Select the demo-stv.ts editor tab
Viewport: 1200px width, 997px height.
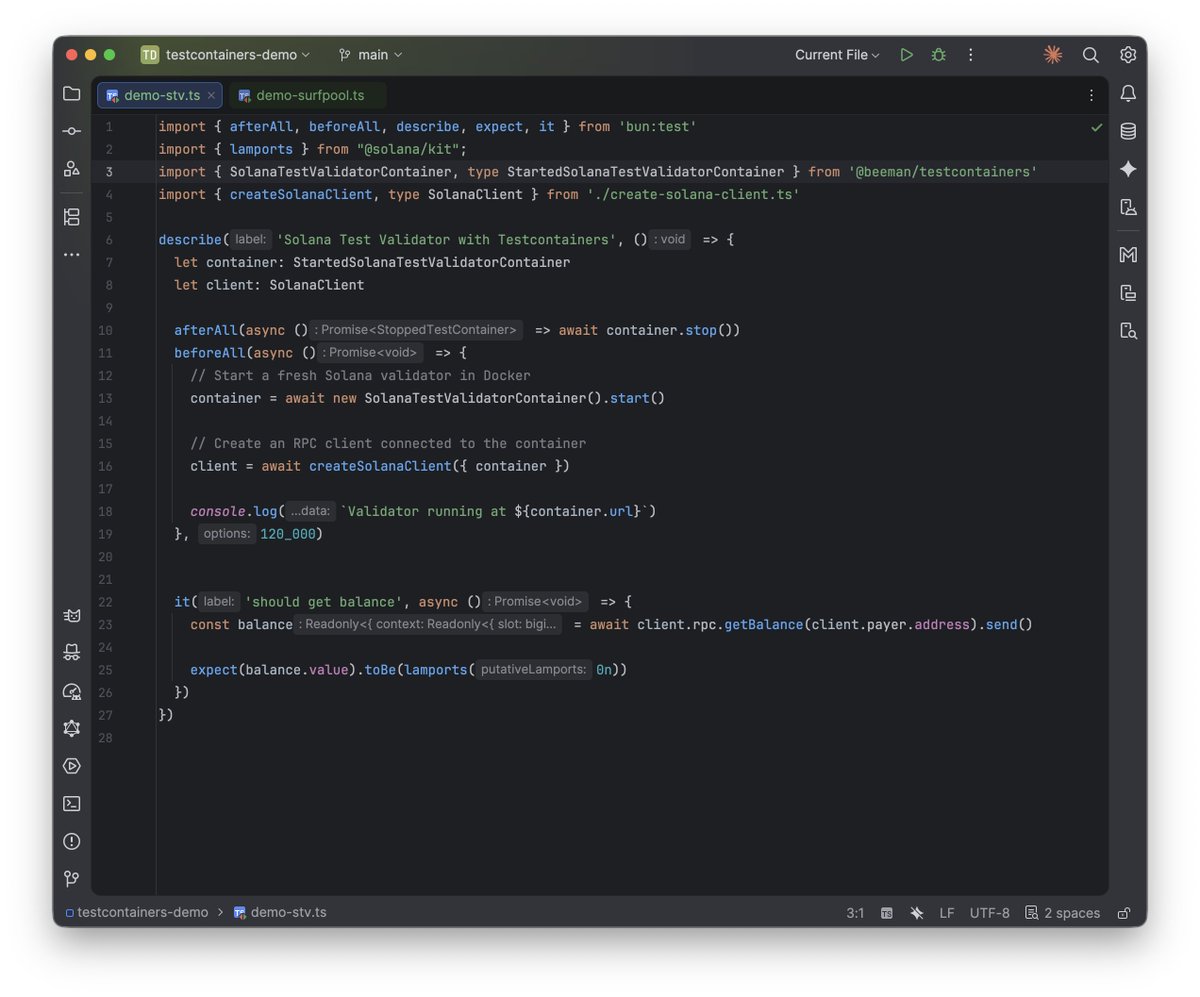161,96
